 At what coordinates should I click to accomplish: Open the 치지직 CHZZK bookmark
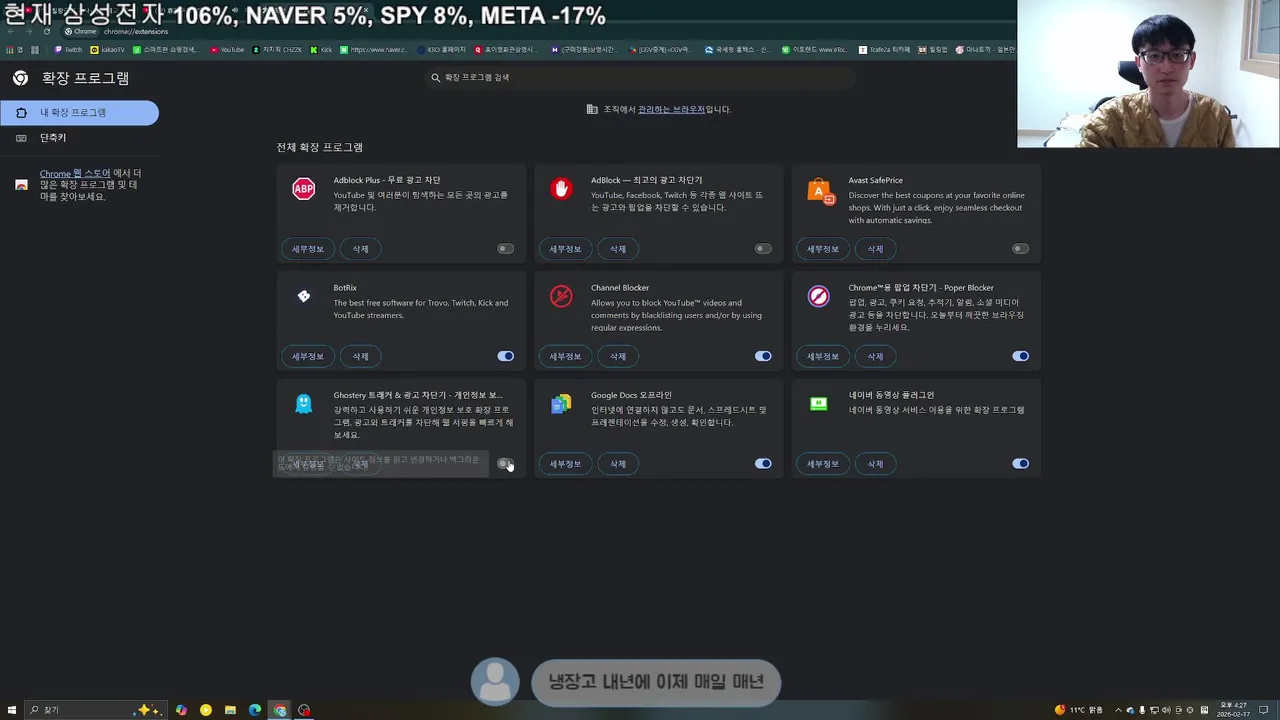[277, 49]
